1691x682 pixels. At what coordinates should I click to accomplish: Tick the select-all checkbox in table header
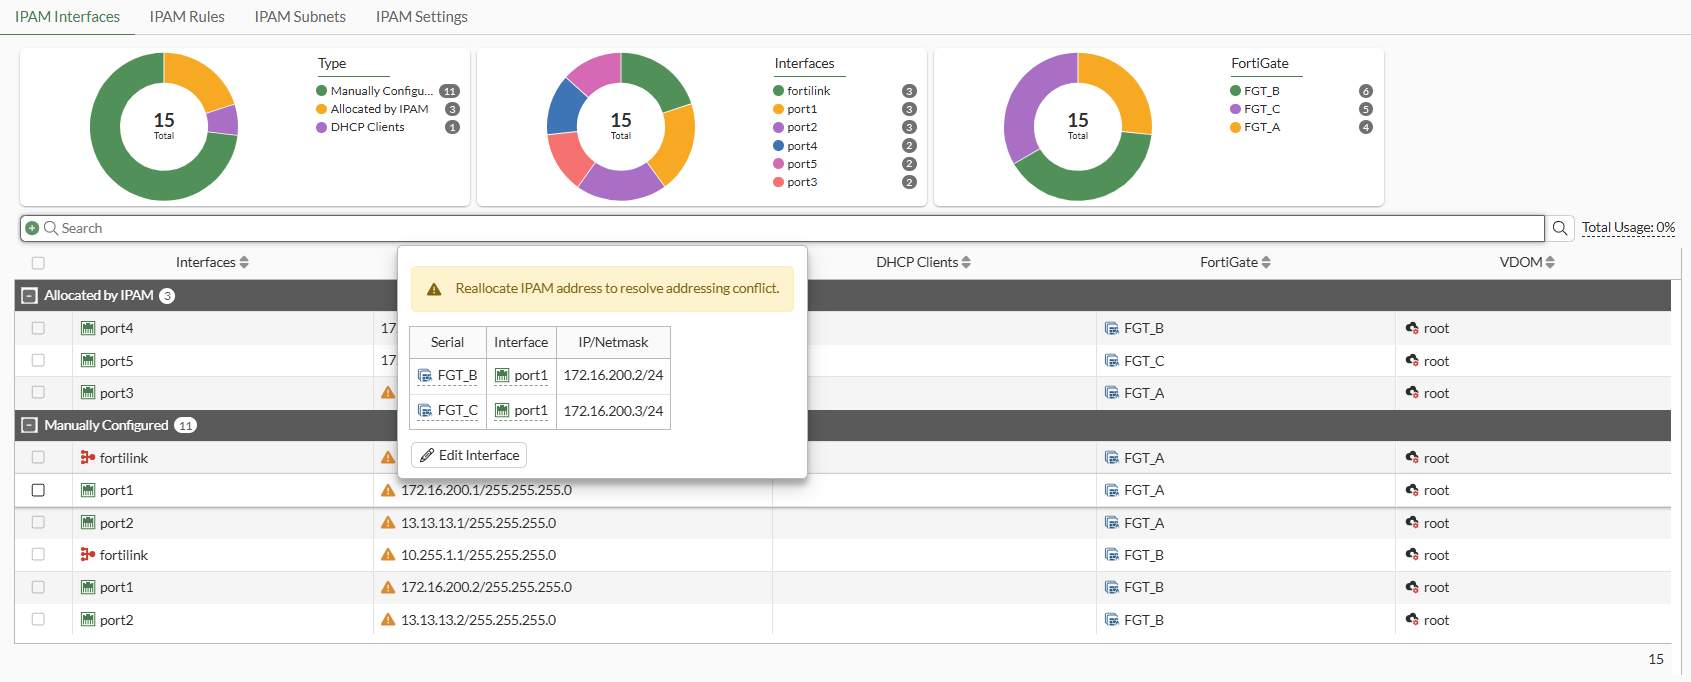(x=38, y=263)
